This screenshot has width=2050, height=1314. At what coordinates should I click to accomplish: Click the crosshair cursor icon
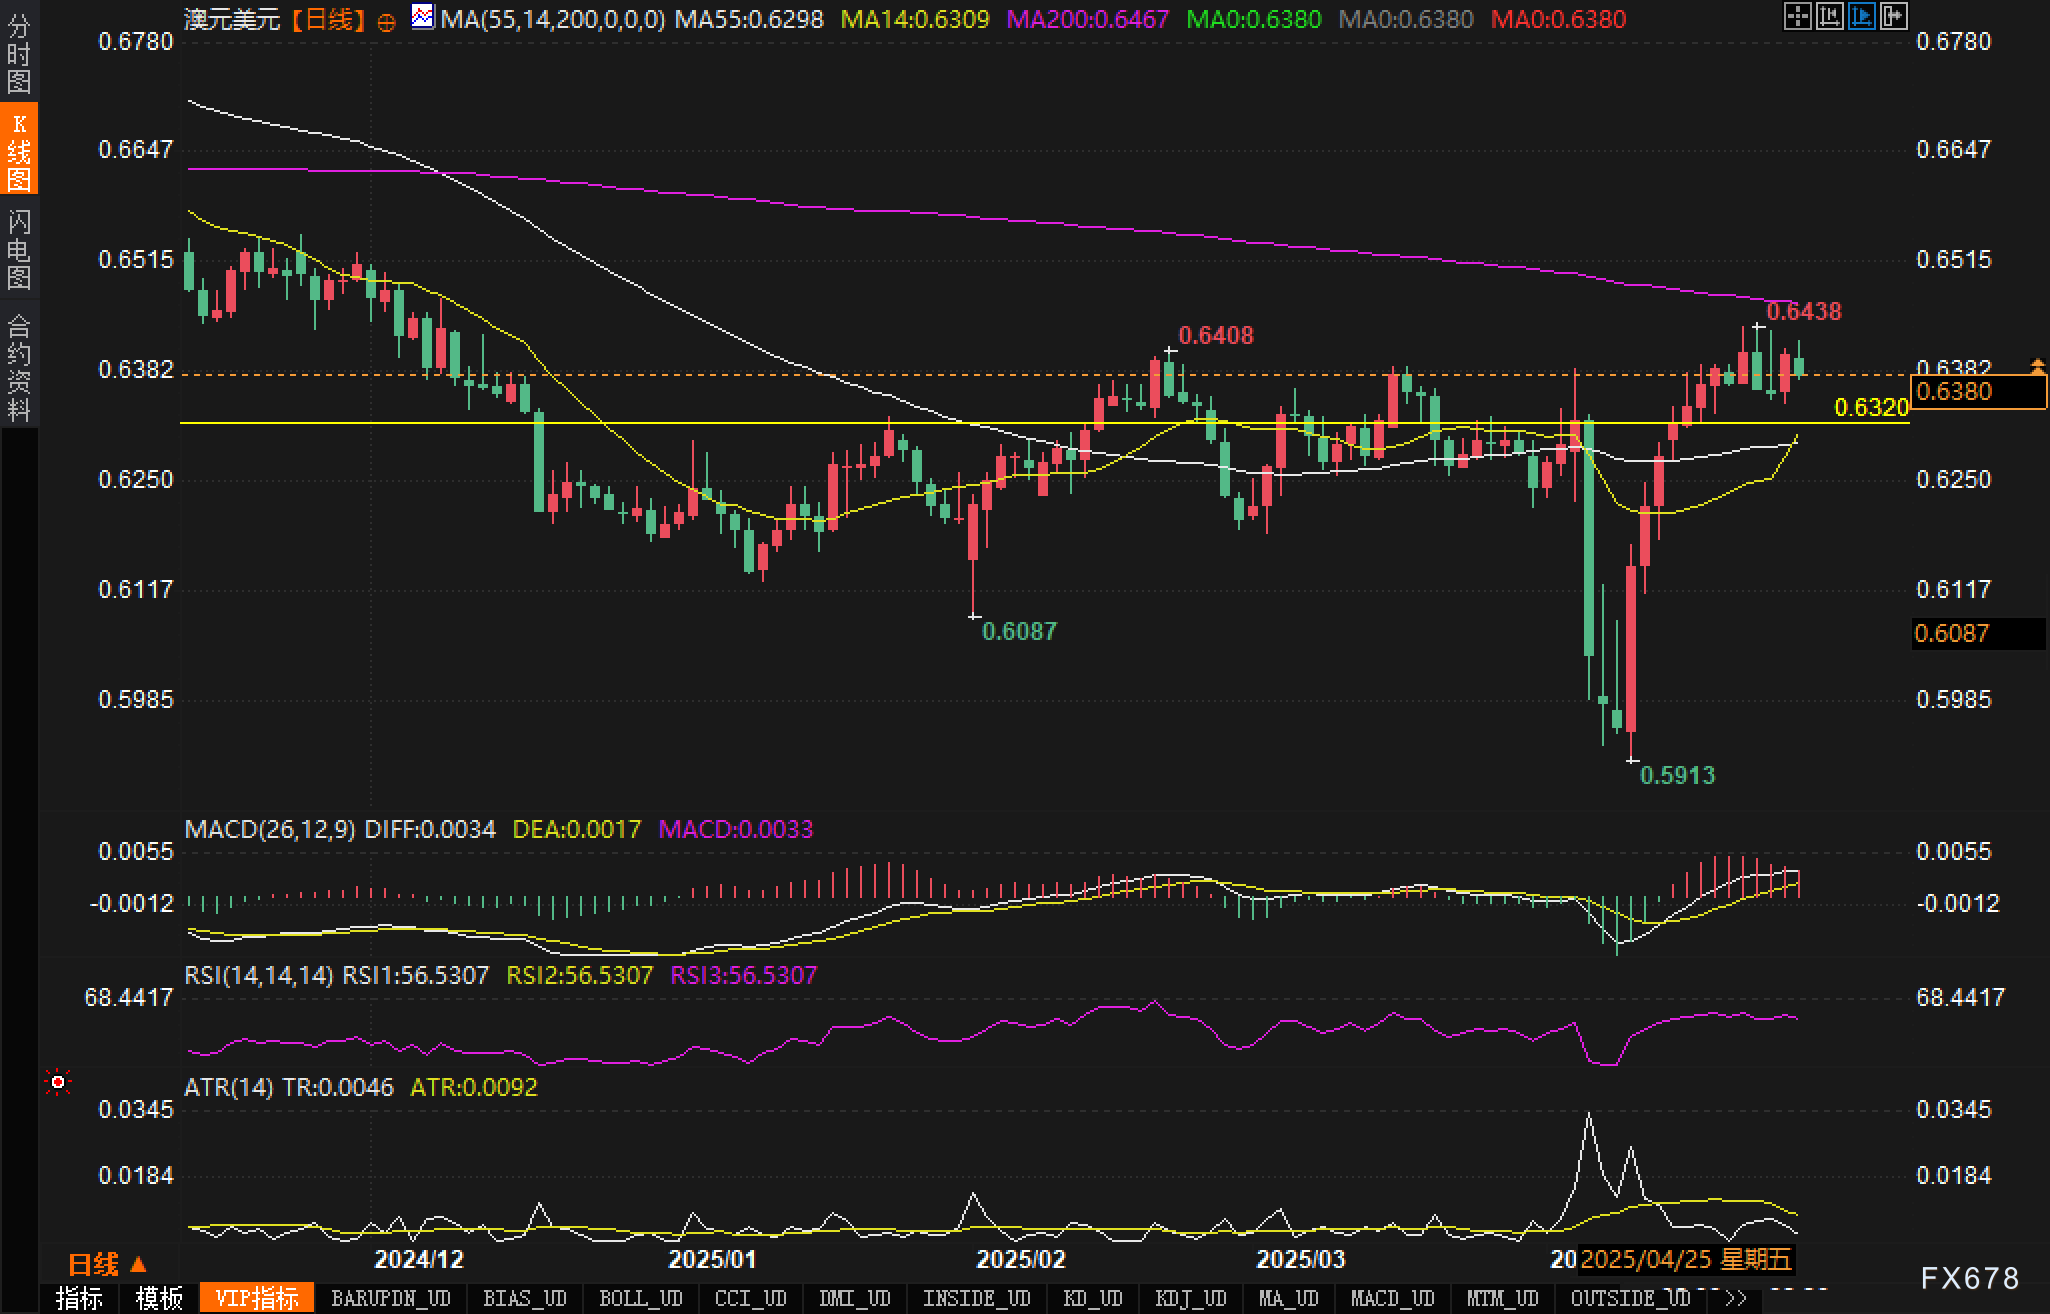[1797, 17]
